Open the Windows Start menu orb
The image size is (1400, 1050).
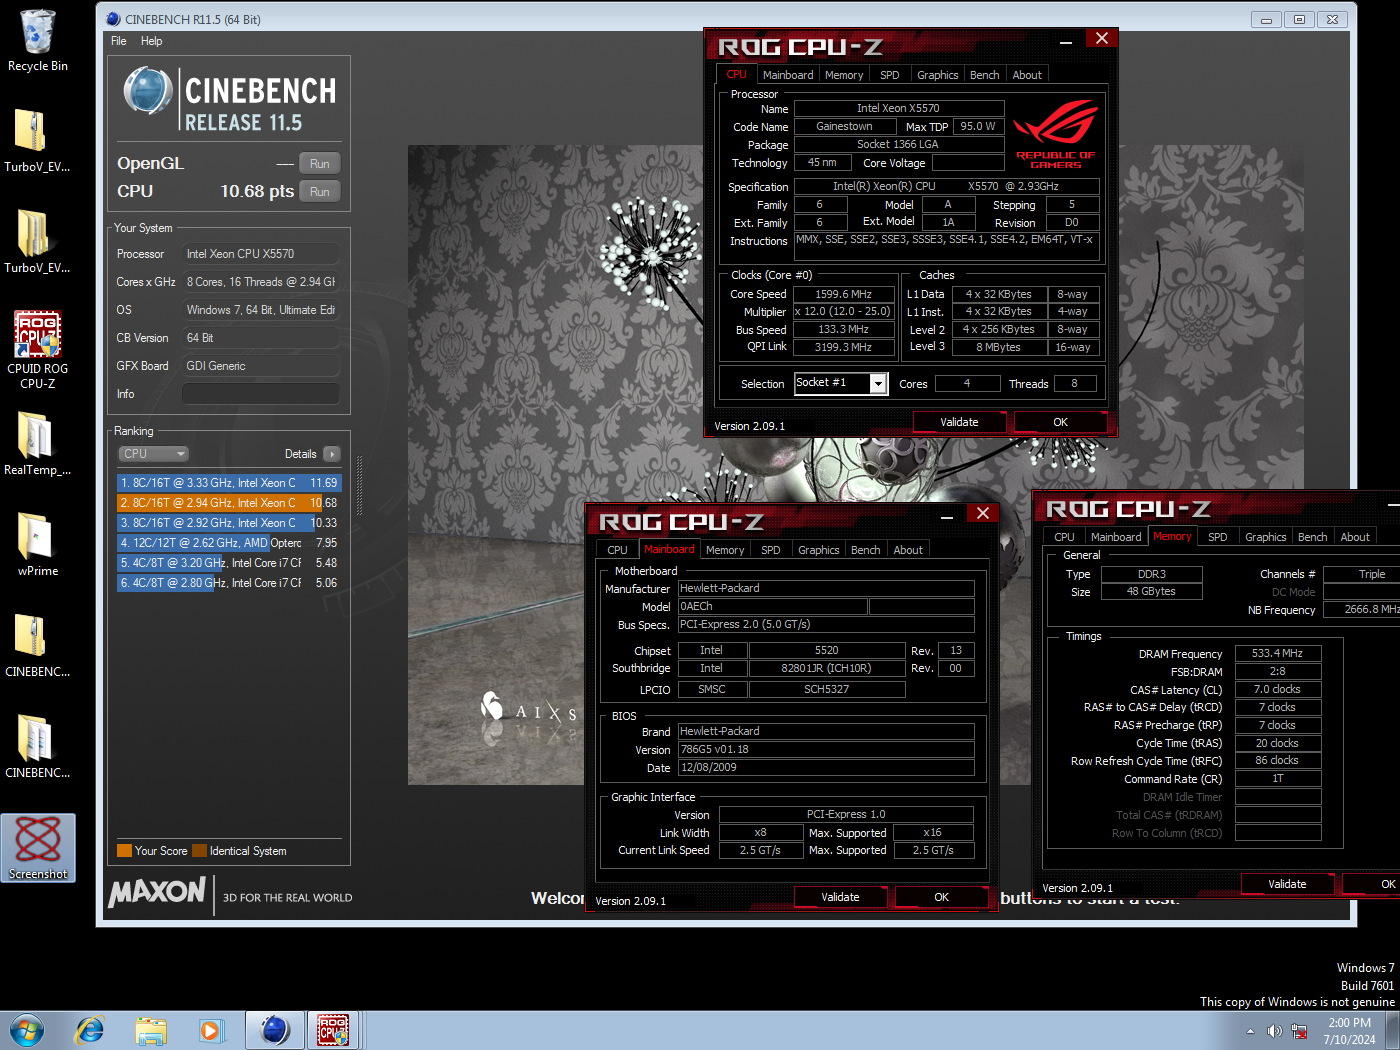(27, 1030)
